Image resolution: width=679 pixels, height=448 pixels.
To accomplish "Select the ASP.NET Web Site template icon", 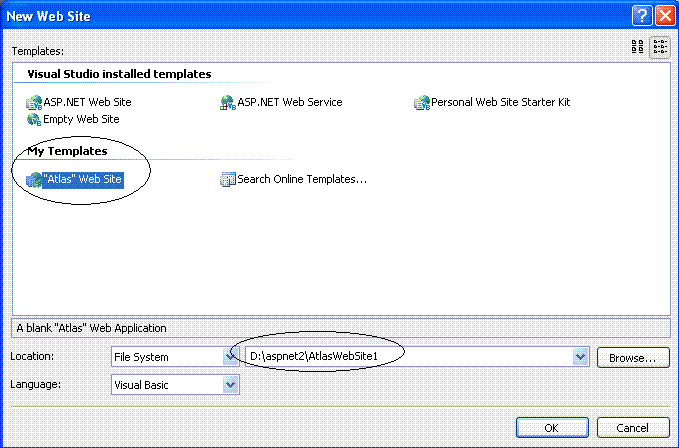I will 34,103.
